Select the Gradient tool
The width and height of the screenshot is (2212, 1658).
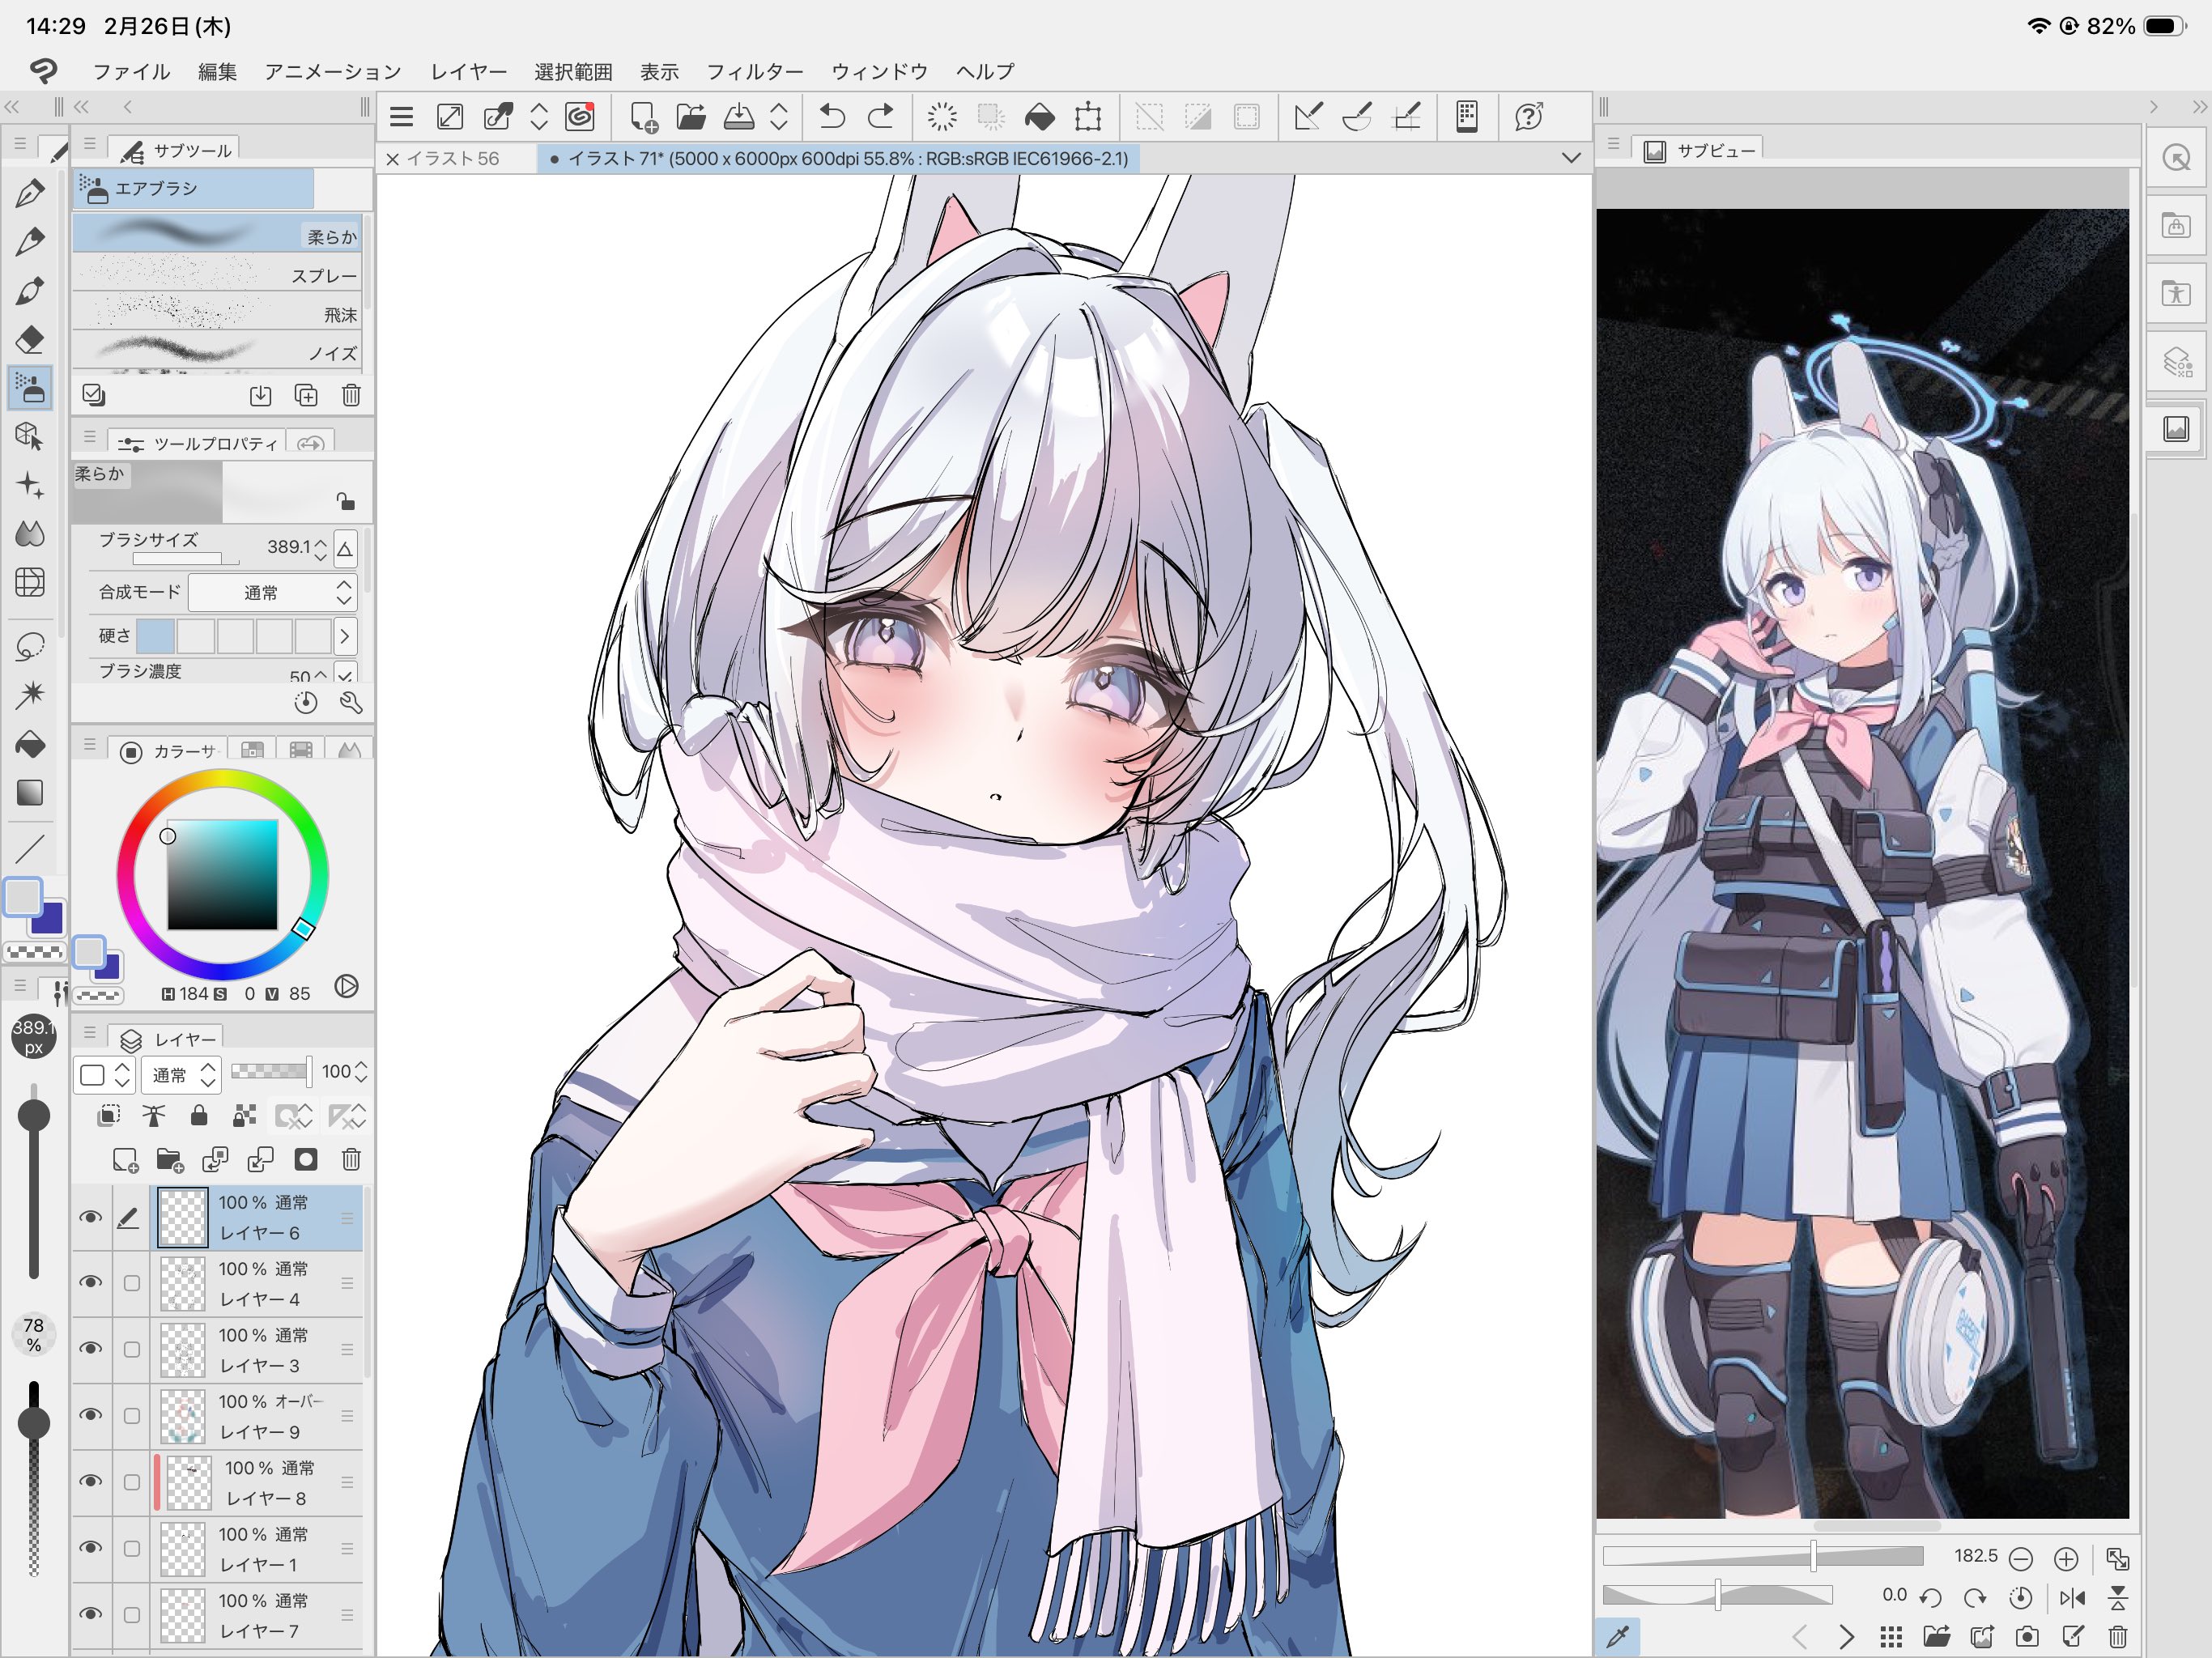point(30,793)
